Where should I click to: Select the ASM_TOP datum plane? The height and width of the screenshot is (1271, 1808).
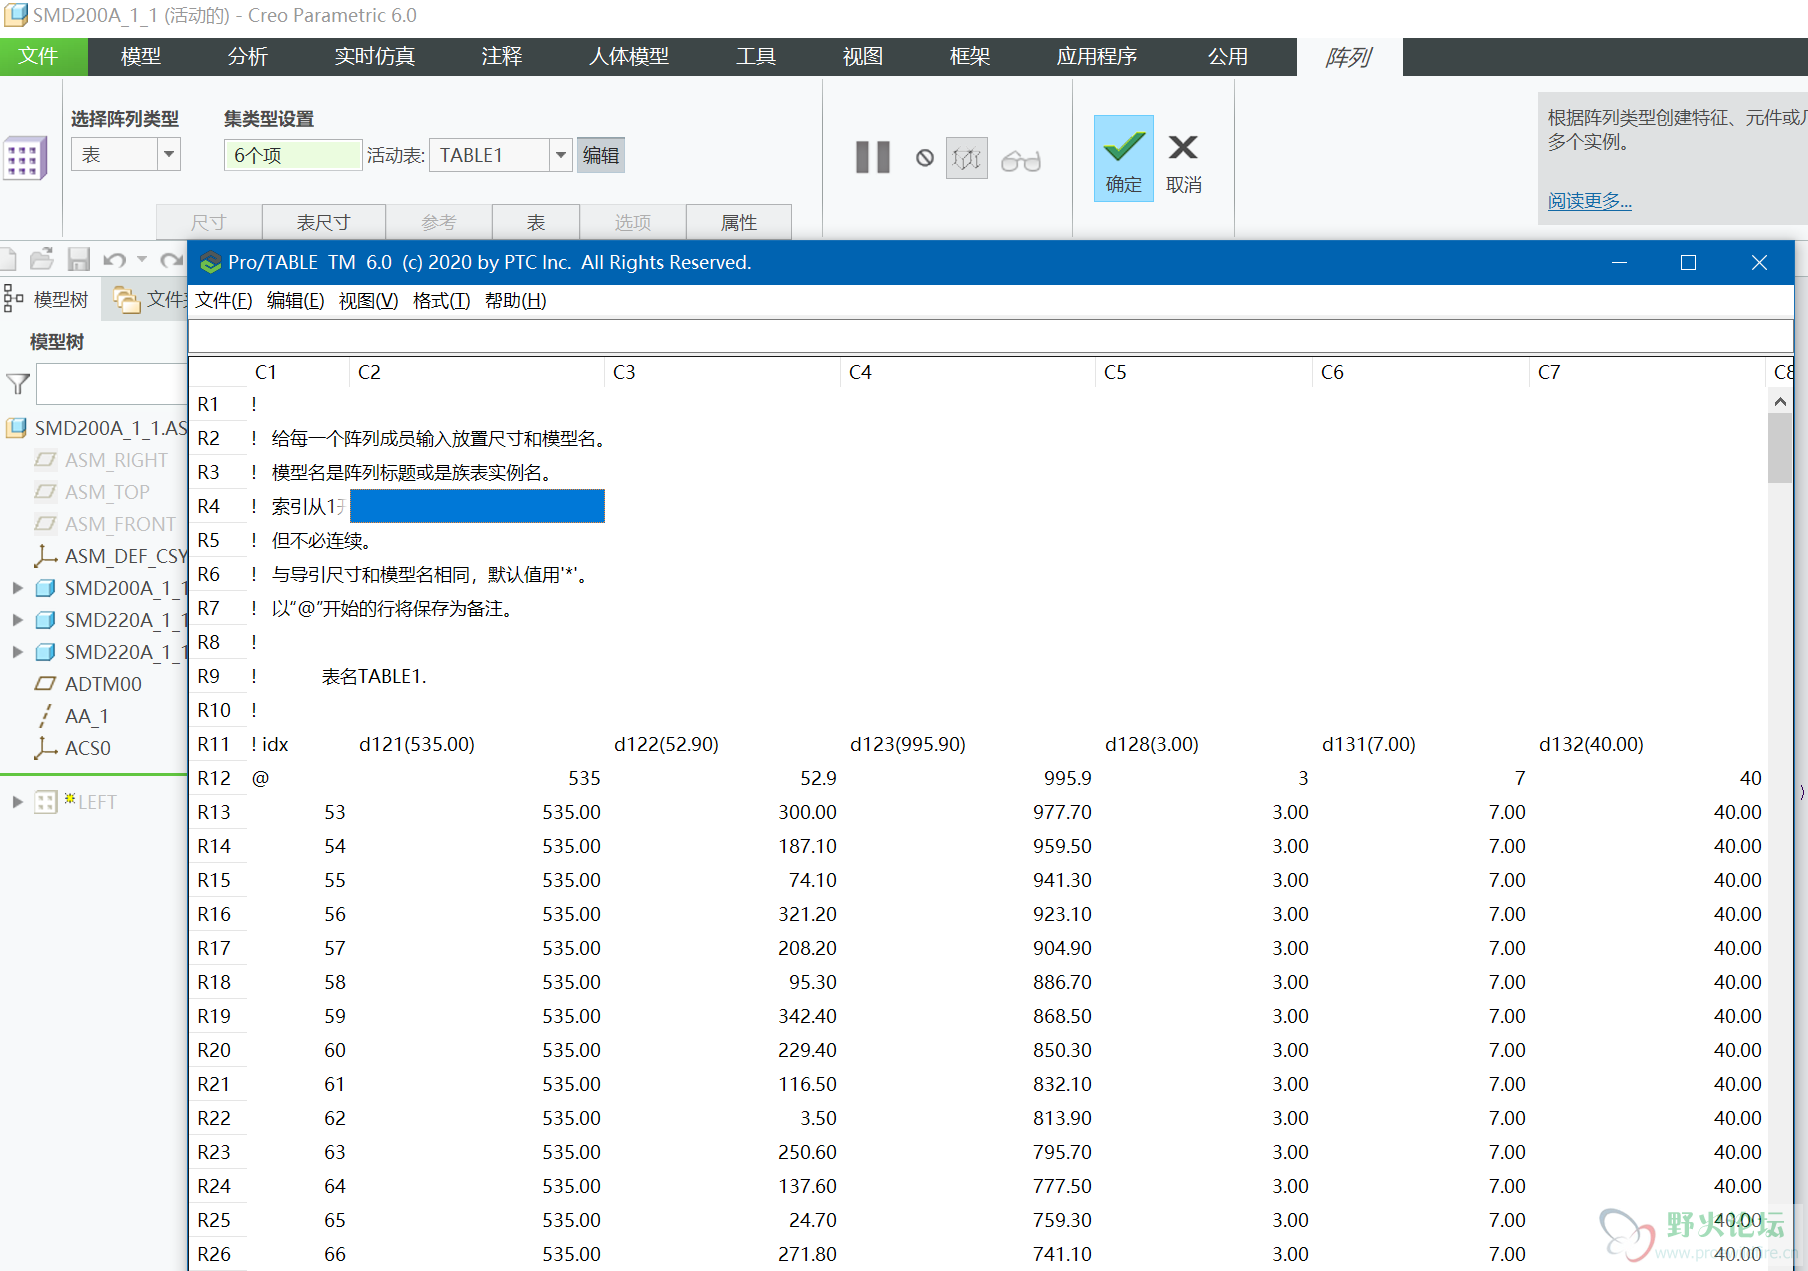[x=93, y=492]
